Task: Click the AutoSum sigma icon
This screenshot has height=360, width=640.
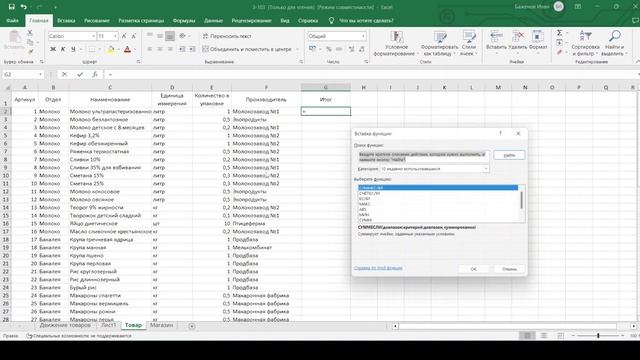Action: [560, 33]
